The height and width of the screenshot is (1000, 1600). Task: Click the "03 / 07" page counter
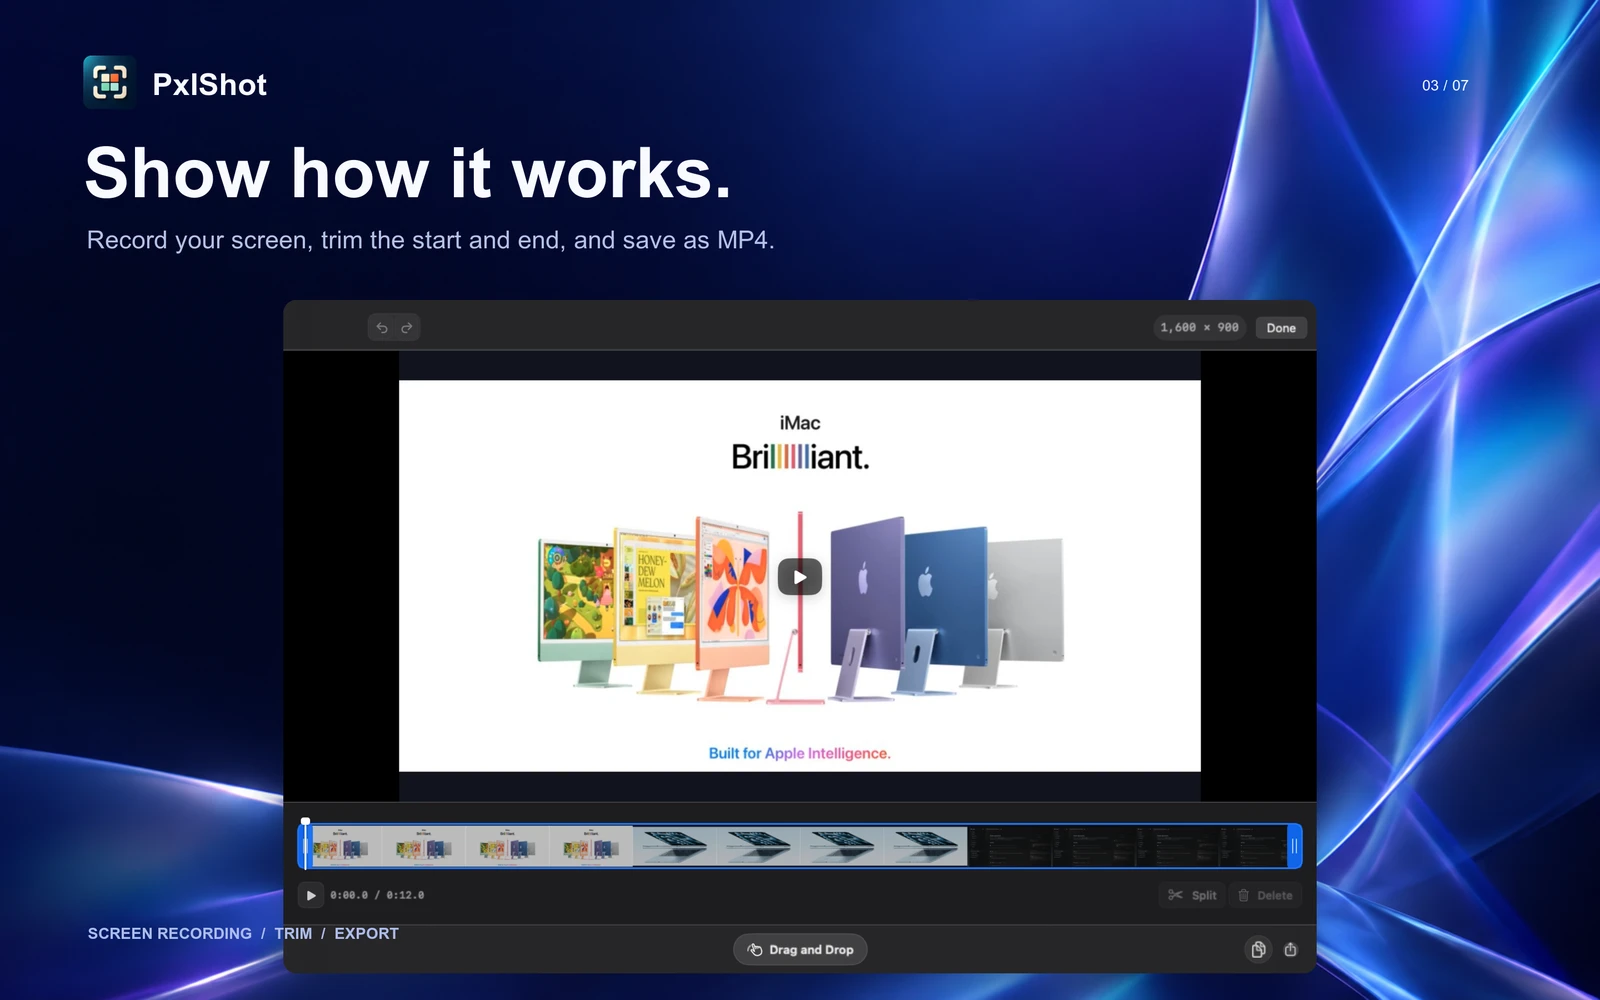pyautogui.click(x=1445, y=85)
